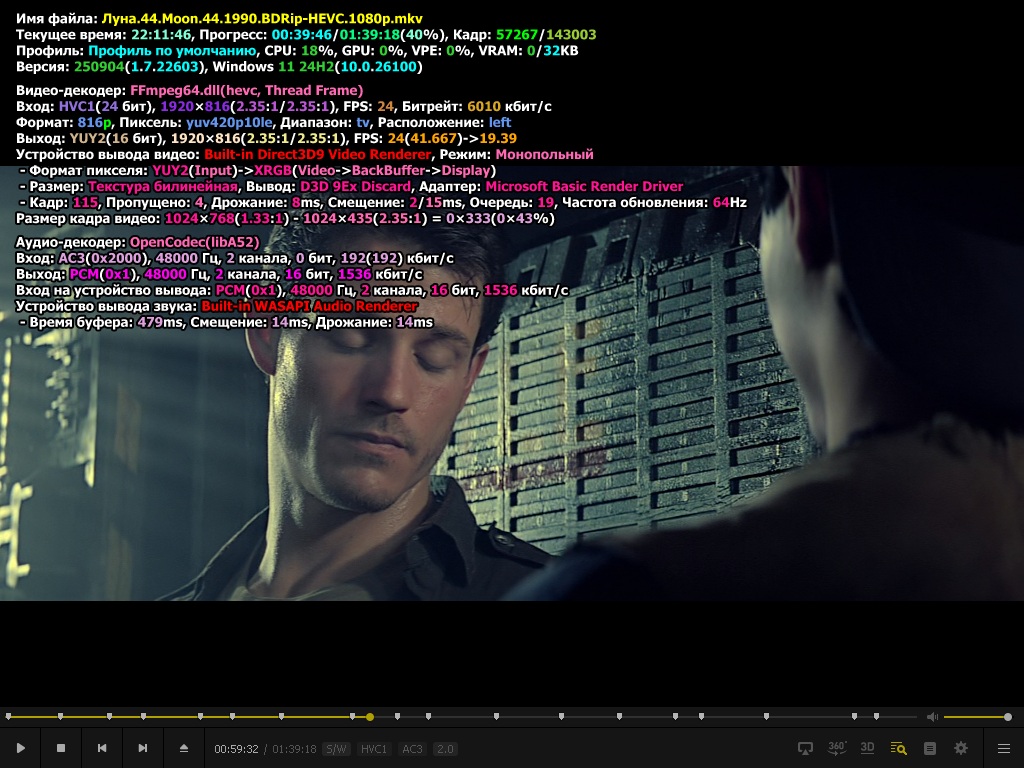Click the 'FFmpeg64.dll(hevc, Thread Frame)' decoder text

246,90
